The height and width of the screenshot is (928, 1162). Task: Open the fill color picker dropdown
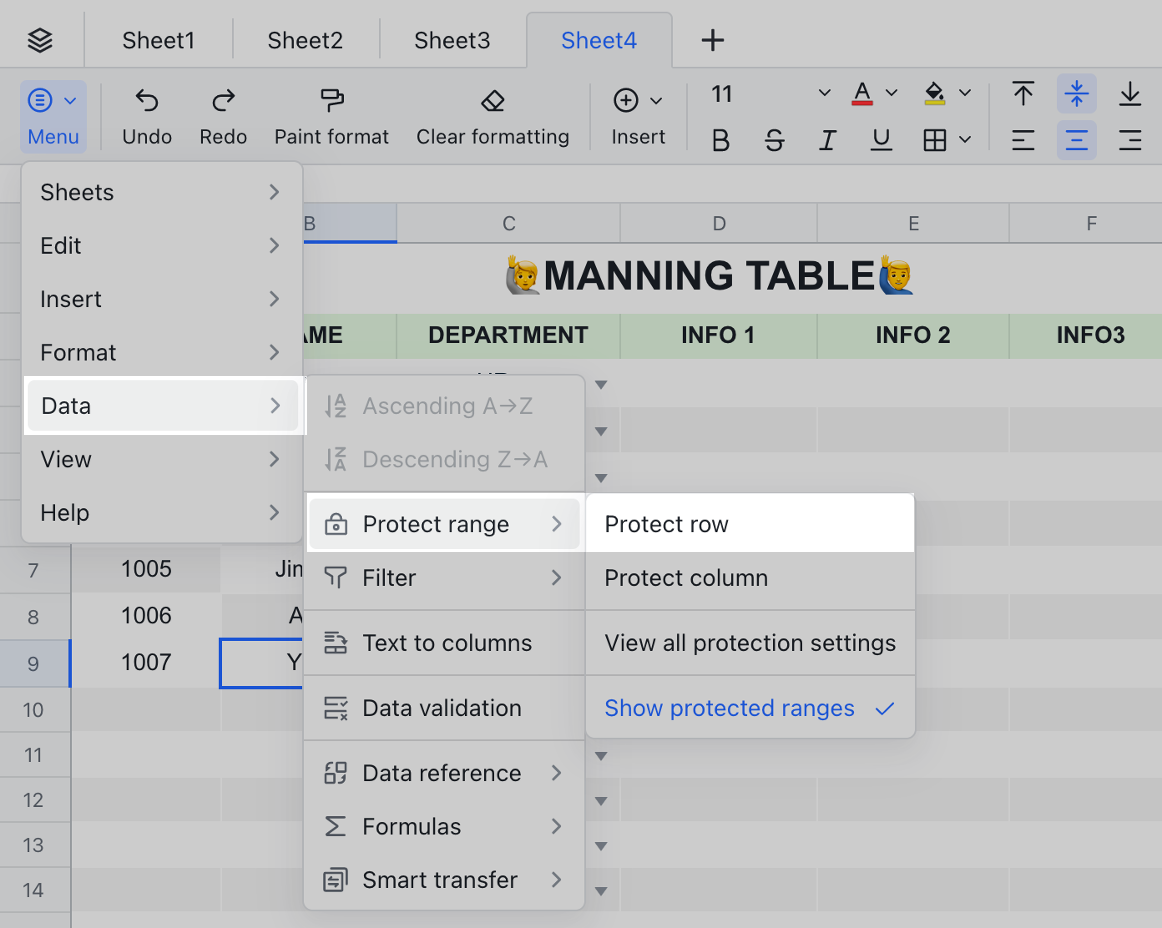965,94
